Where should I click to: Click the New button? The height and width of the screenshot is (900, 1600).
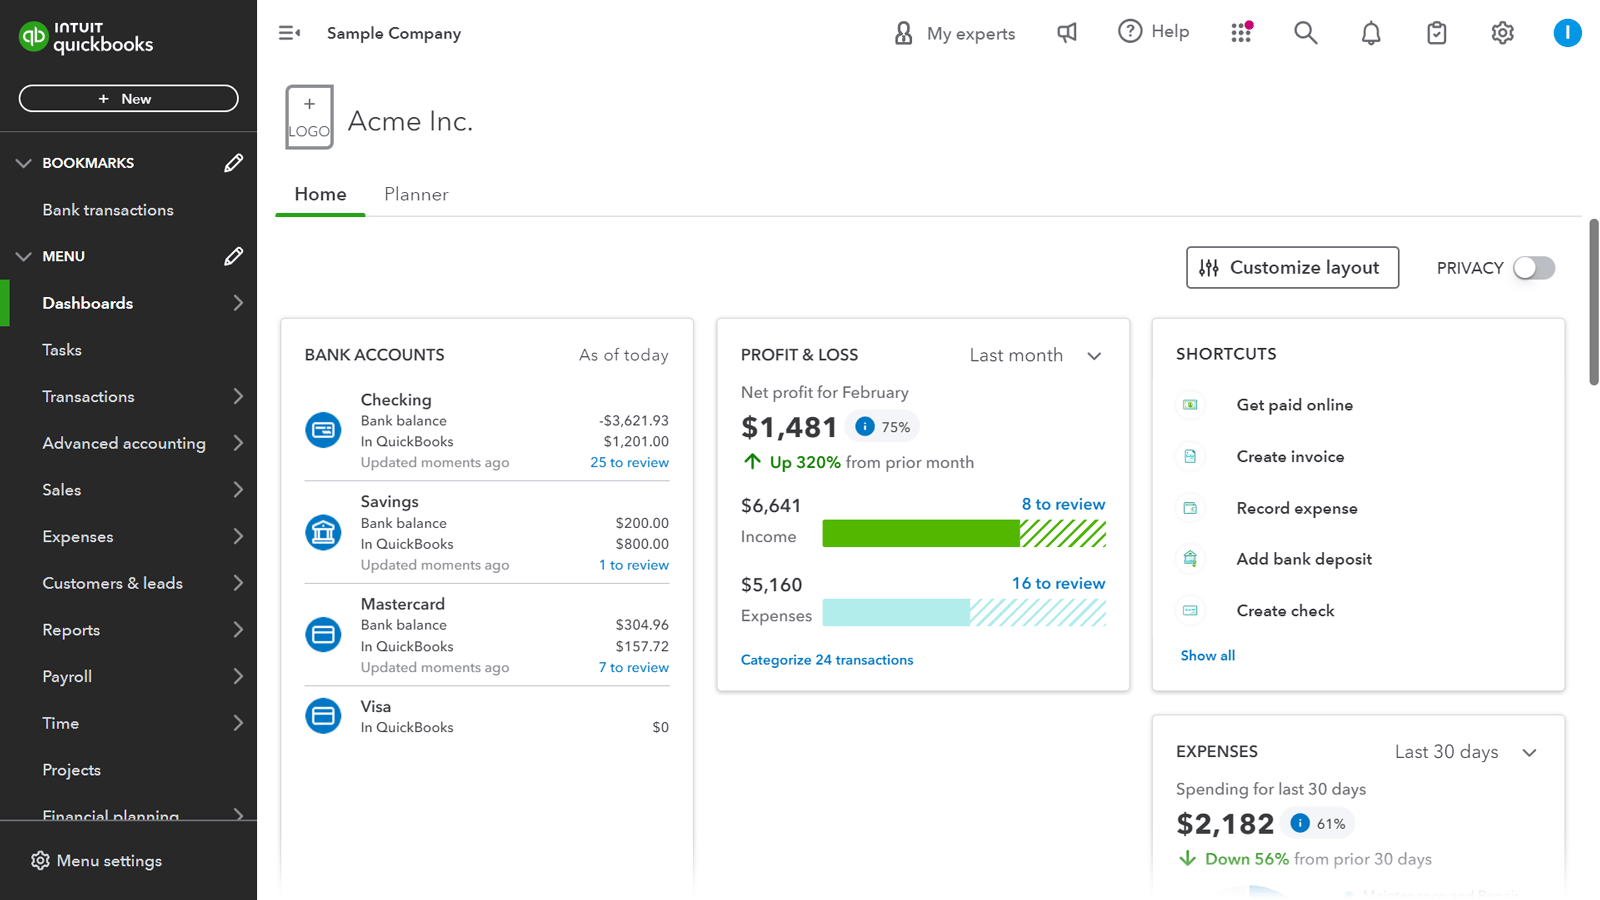pyautogui.click(x=128, y=98)
